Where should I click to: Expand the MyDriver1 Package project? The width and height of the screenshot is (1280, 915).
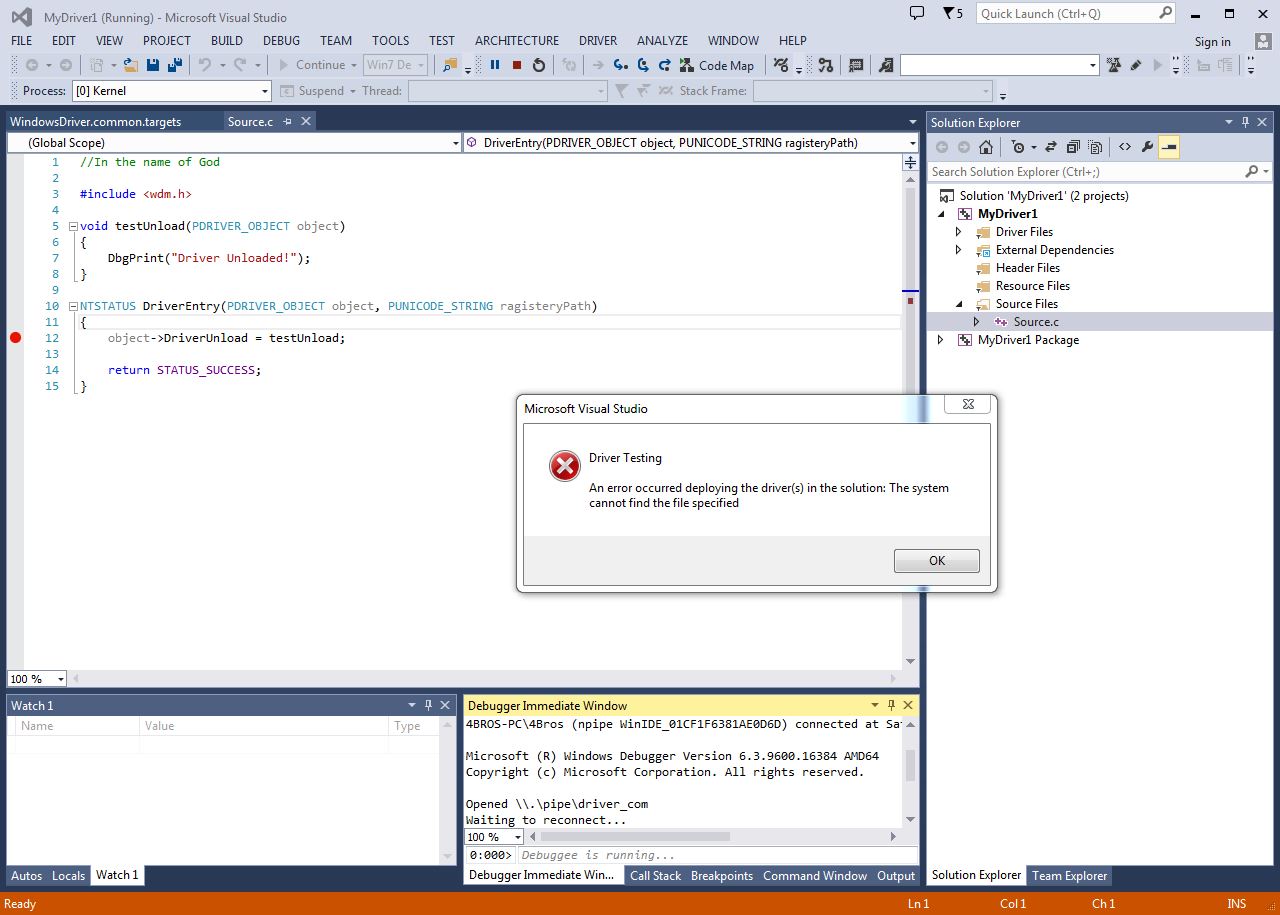(x=941, y=340)
